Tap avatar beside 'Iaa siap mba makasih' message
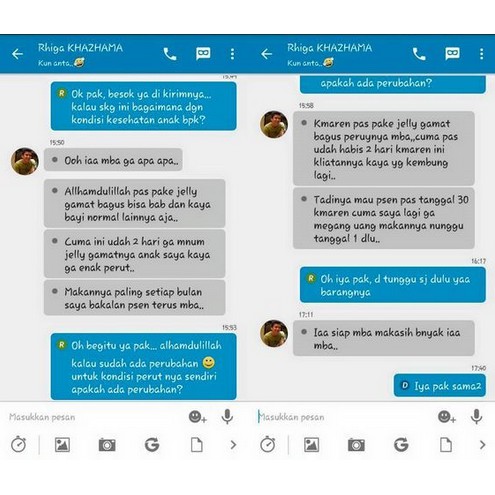The image size is (495, 495). click(274, 333)
